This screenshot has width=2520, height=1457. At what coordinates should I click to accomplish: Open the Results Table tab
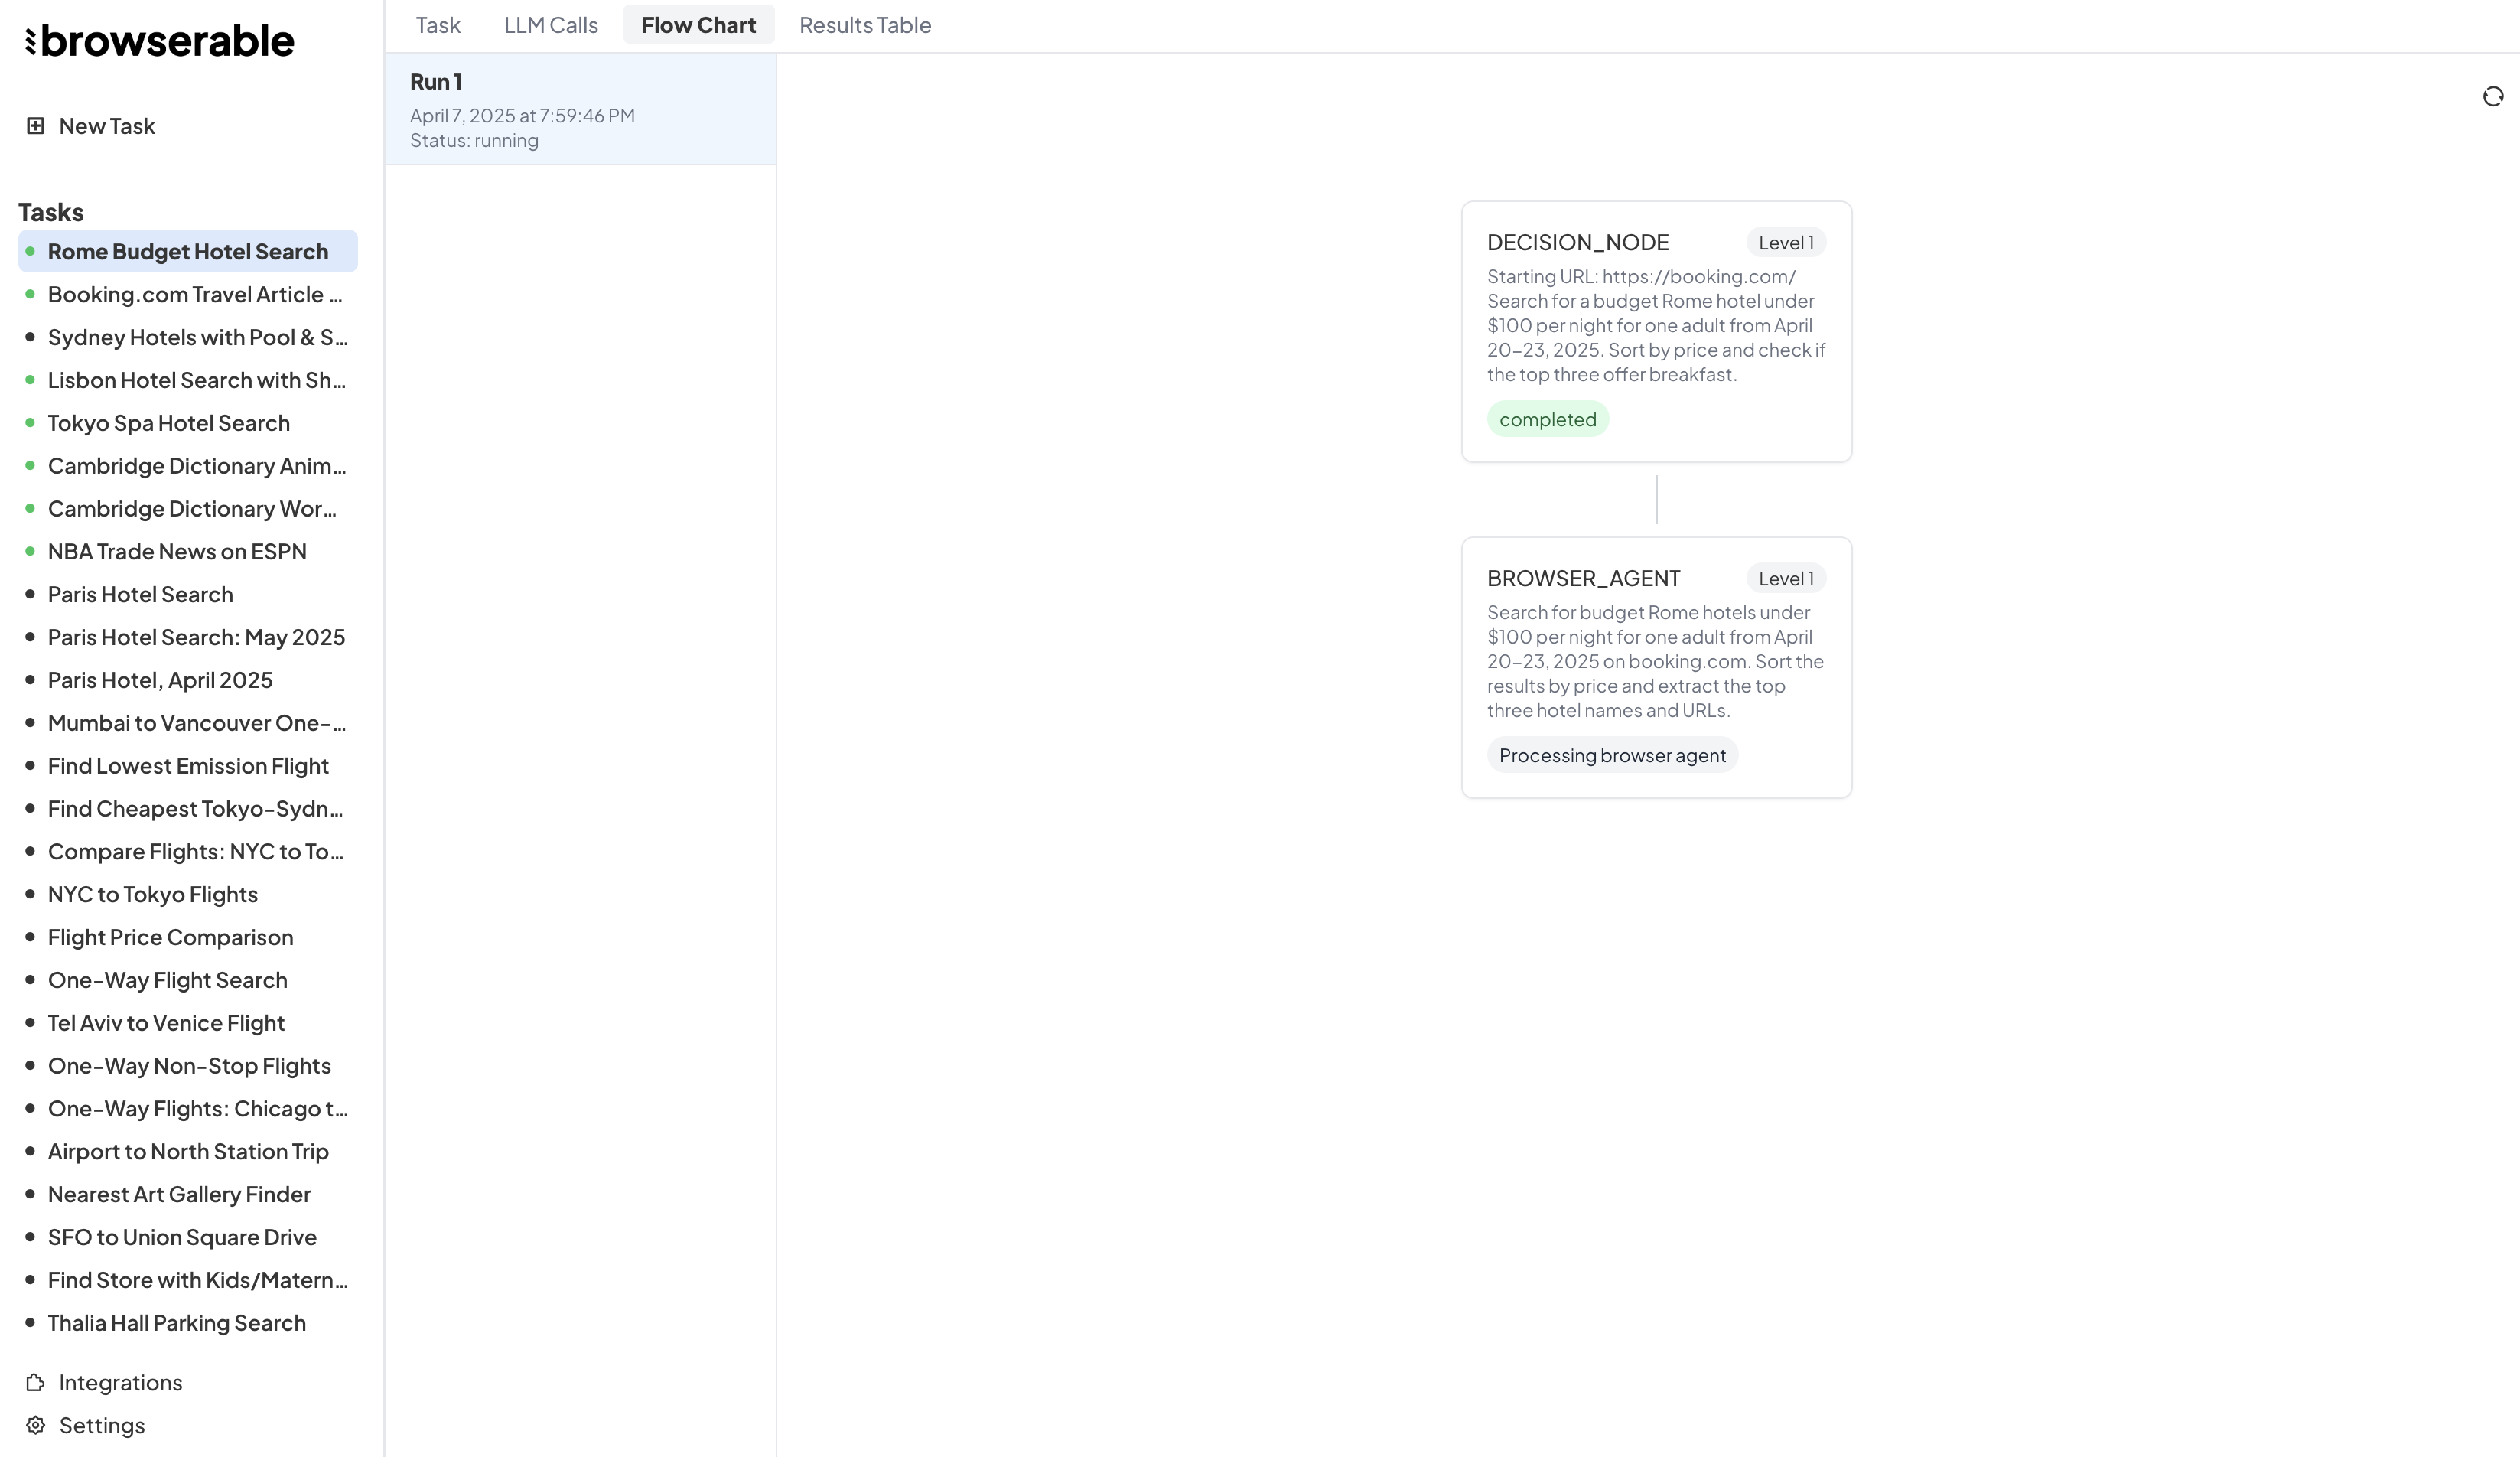coord(864,25)
